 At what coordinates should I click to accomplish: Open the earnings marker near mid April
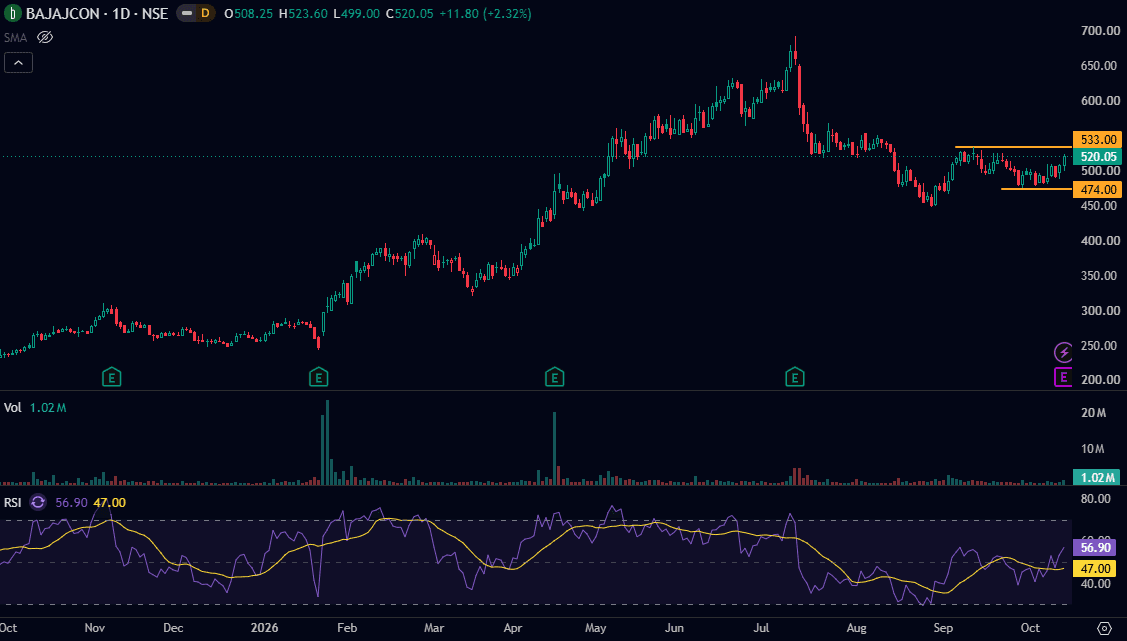coord(554,377)
